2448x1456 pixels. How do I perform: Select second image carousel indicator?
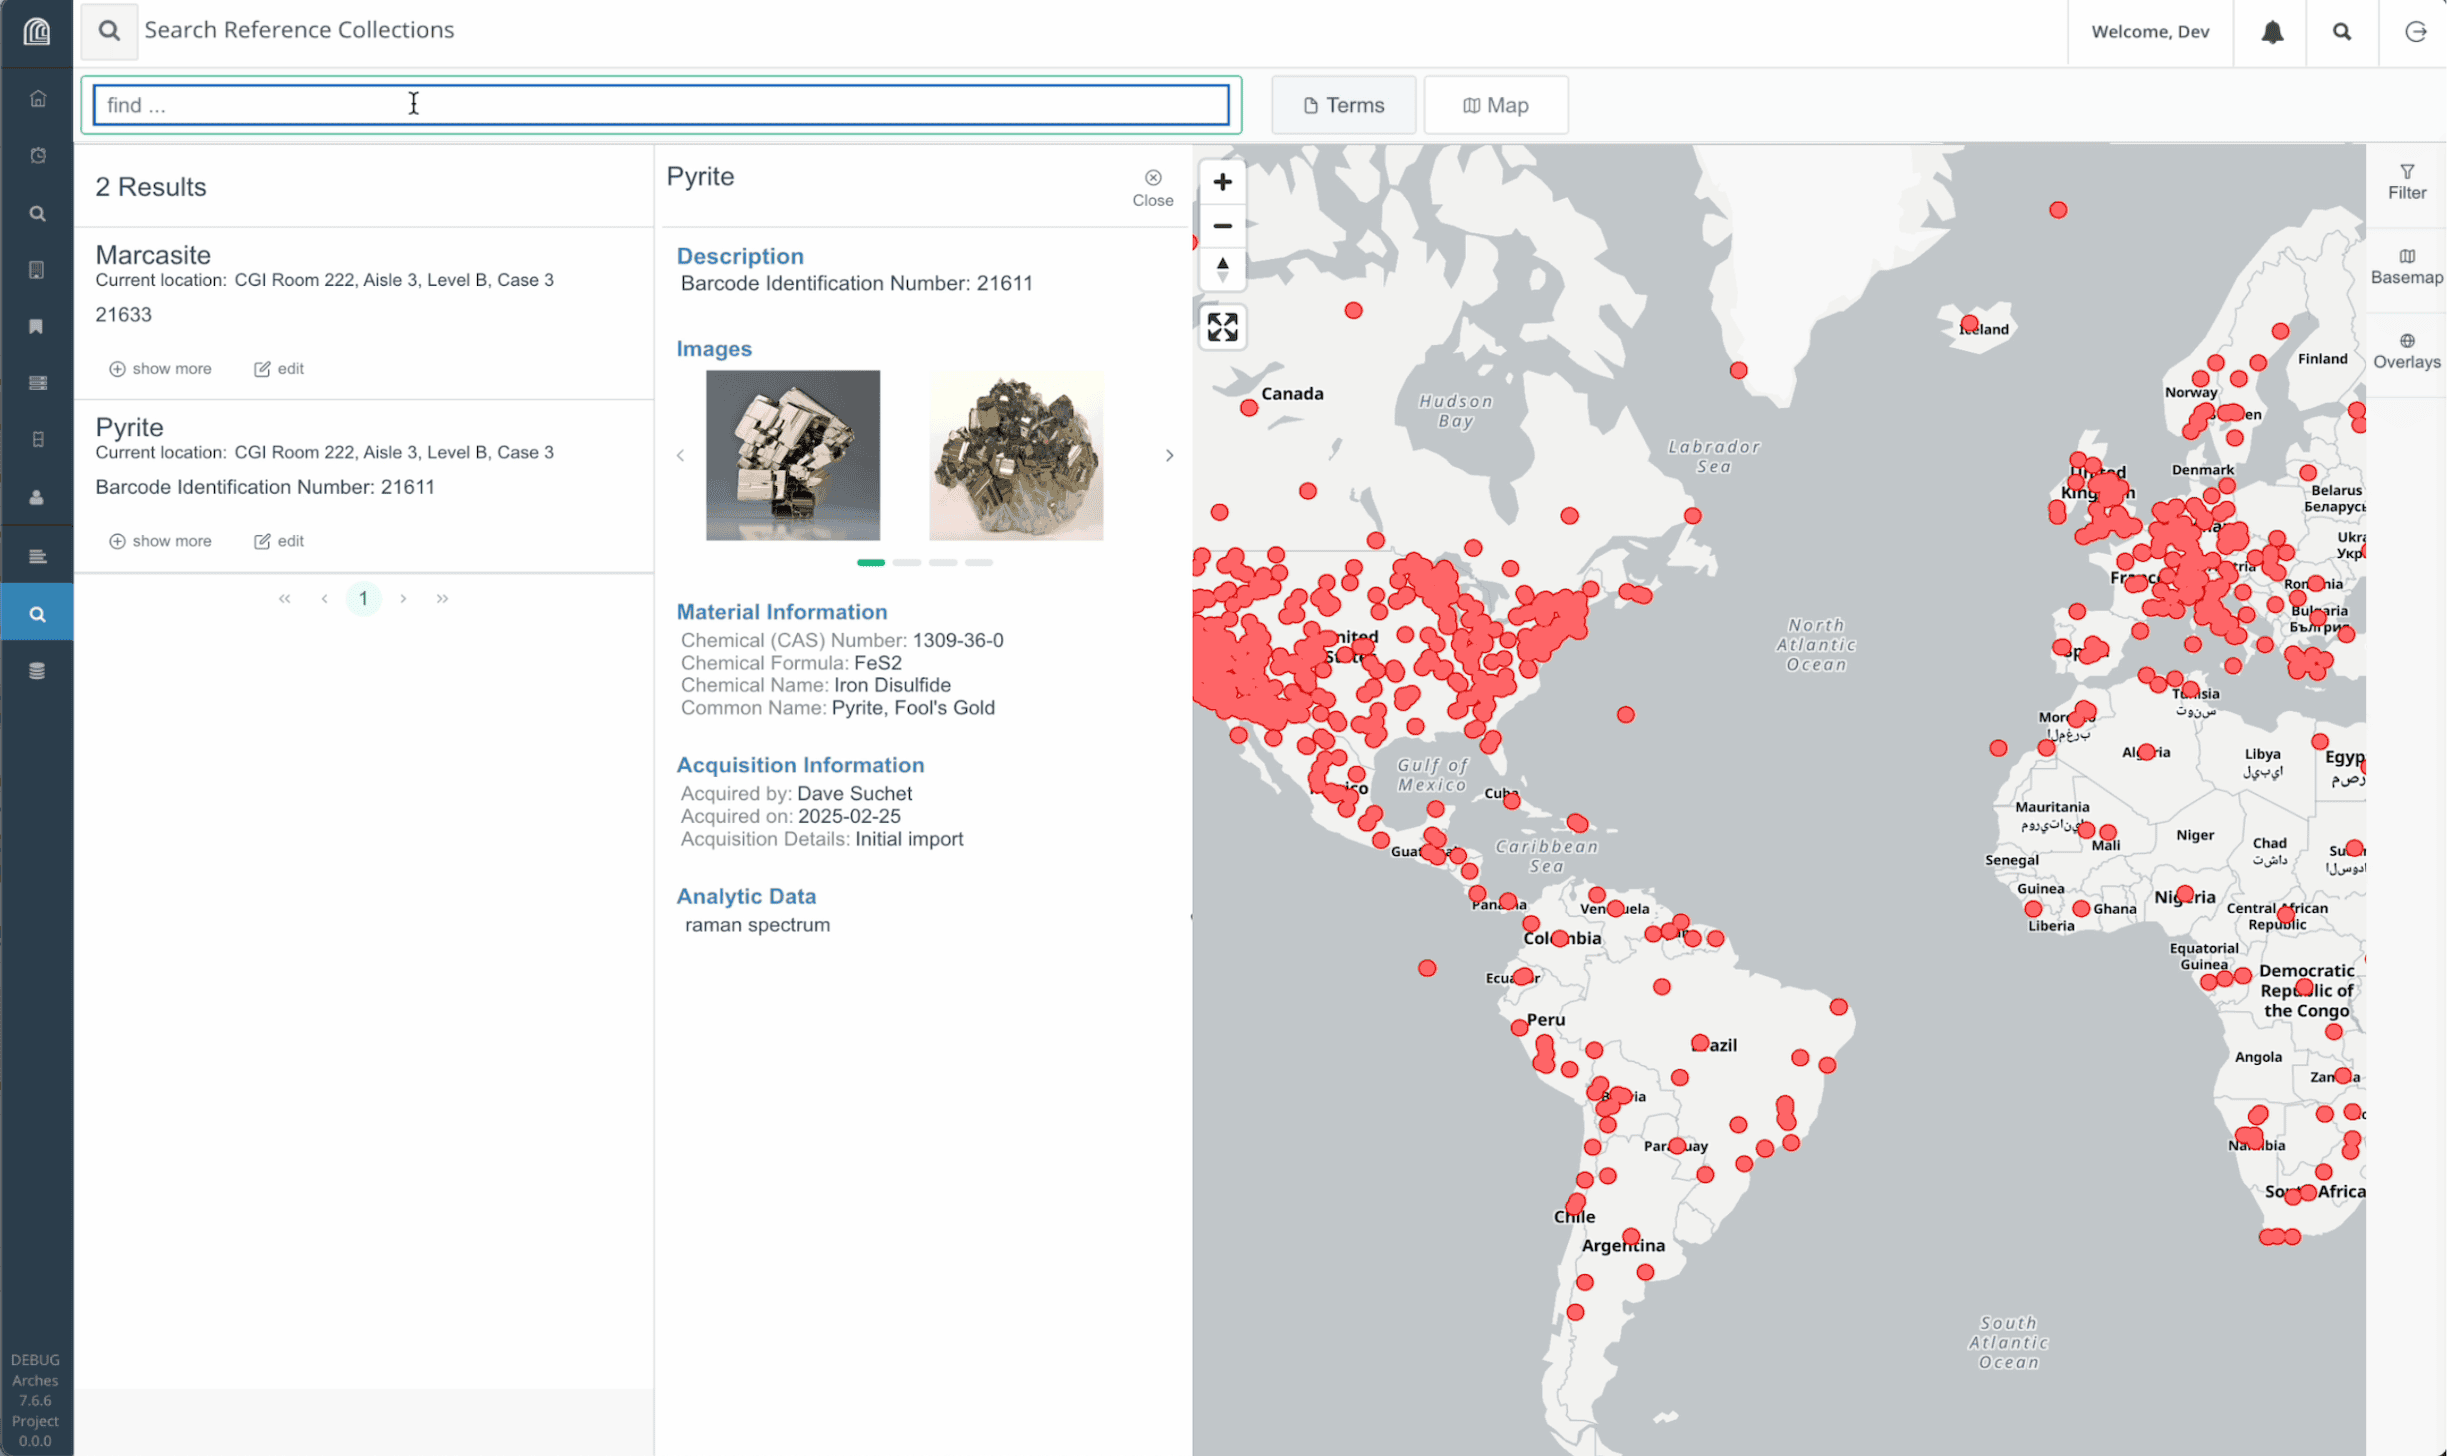point(907,563)
